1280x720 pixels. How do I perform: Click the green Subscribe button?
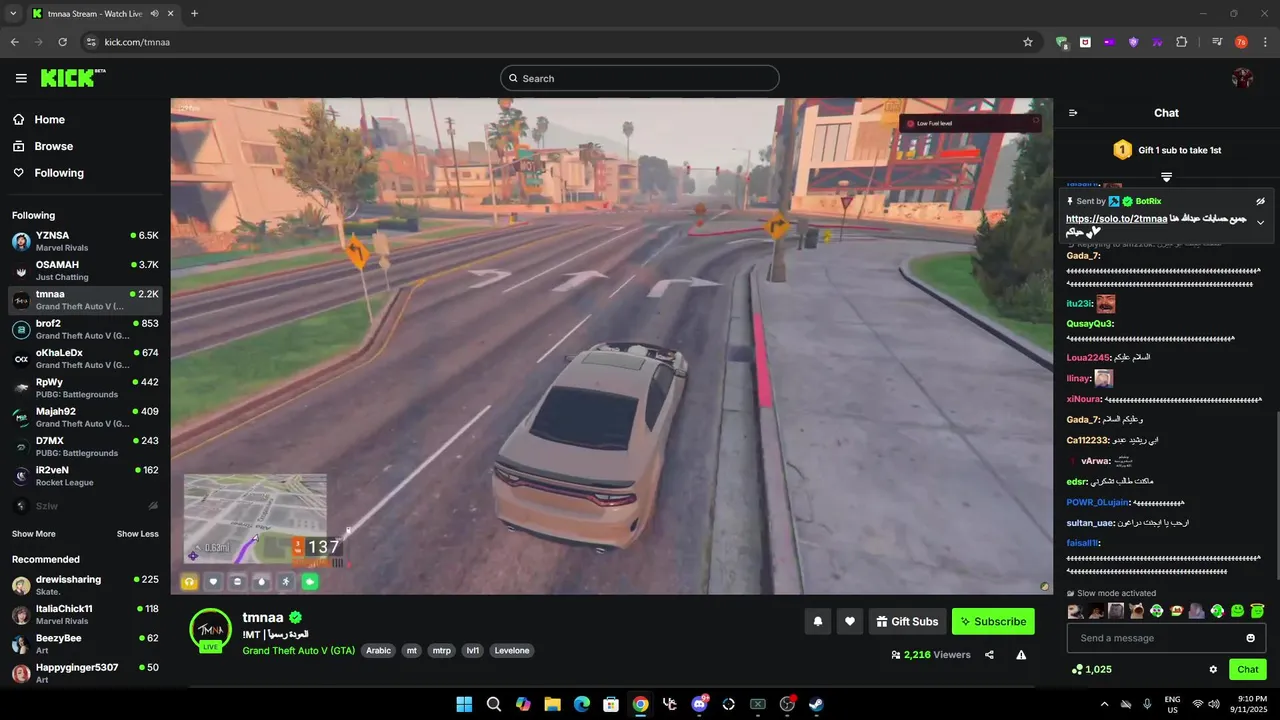[x=993, y=621]
